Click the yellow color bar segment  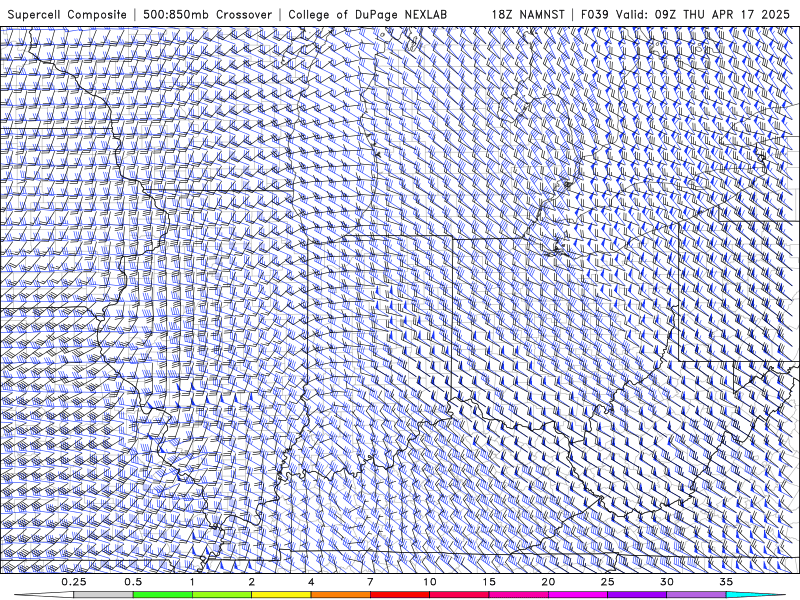pyautogui.click(x=281, y=594)
